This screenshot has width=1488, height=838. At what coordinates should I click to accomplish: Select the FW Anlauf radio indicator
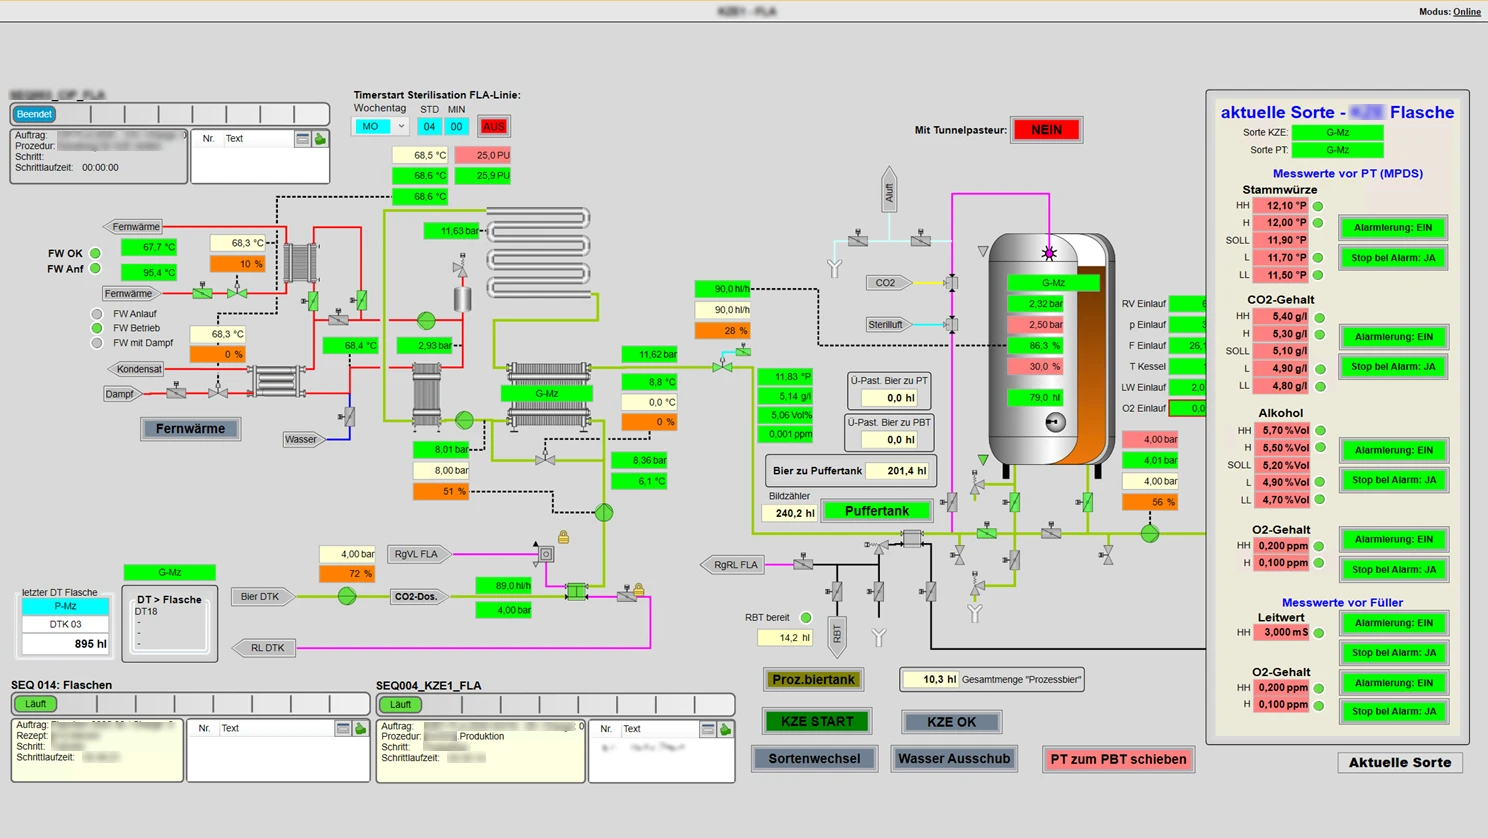point(97,314)
